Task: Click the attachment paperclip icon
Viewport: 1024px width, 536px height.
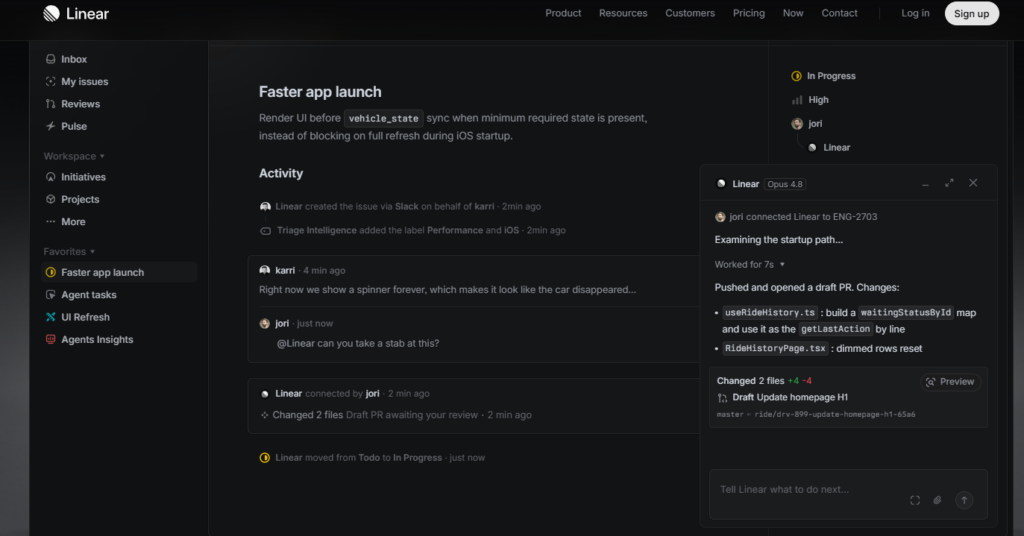Action: coord(937,500)
